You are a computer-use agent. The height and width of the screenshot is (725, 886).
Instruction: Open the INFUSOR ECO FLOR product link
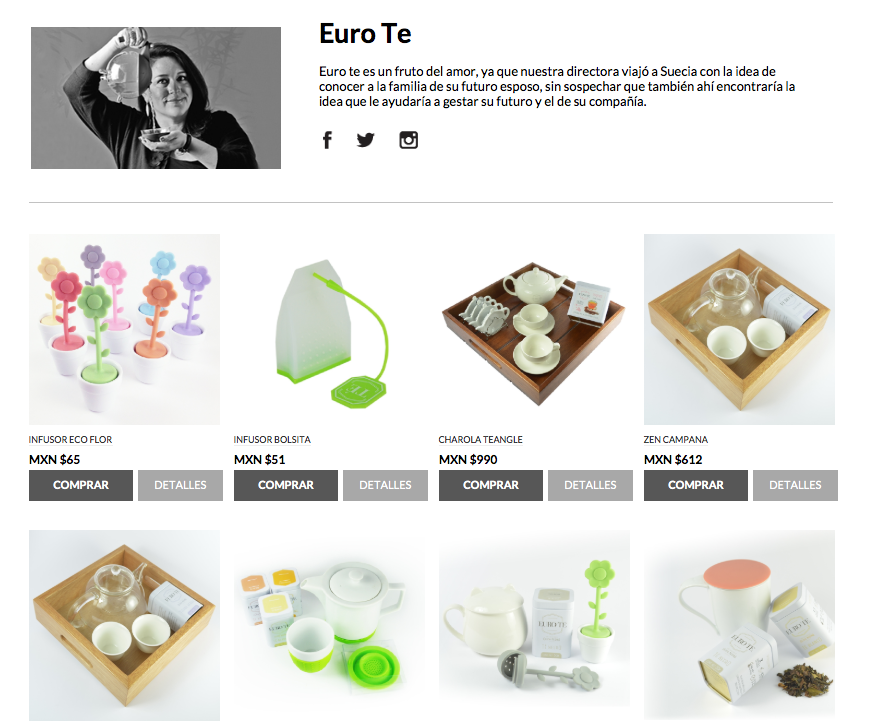(71, 439)
